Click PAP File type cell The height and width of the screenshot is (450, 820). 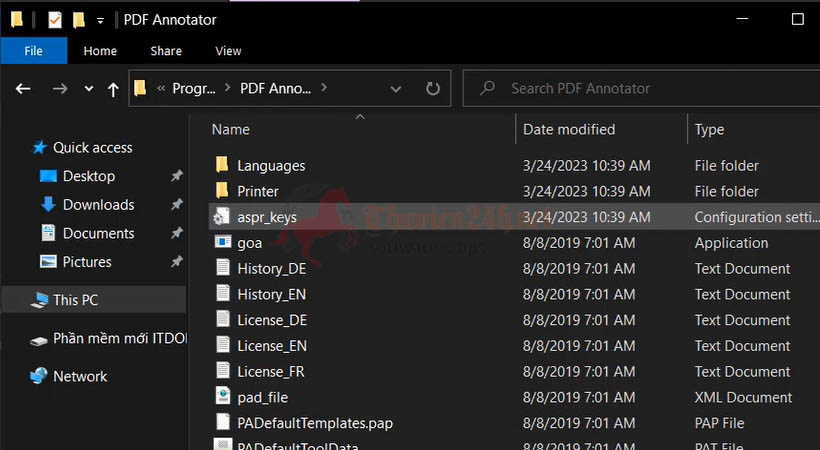click(719, 423)
